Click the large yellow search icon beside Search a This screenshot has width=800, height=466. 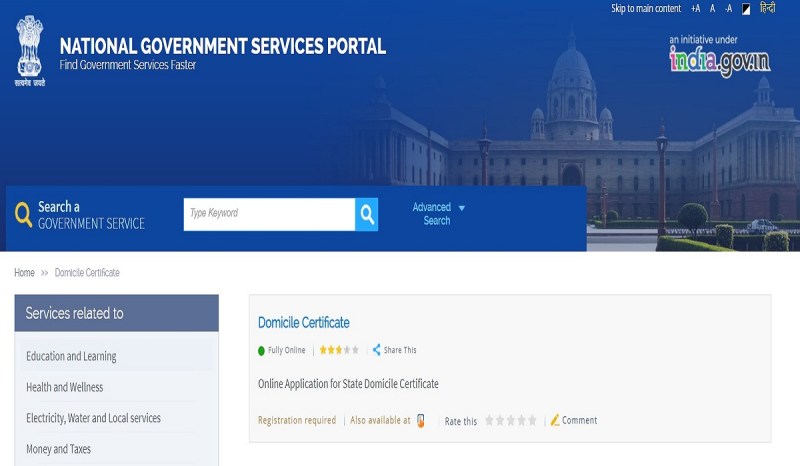(x=23, y=214)
